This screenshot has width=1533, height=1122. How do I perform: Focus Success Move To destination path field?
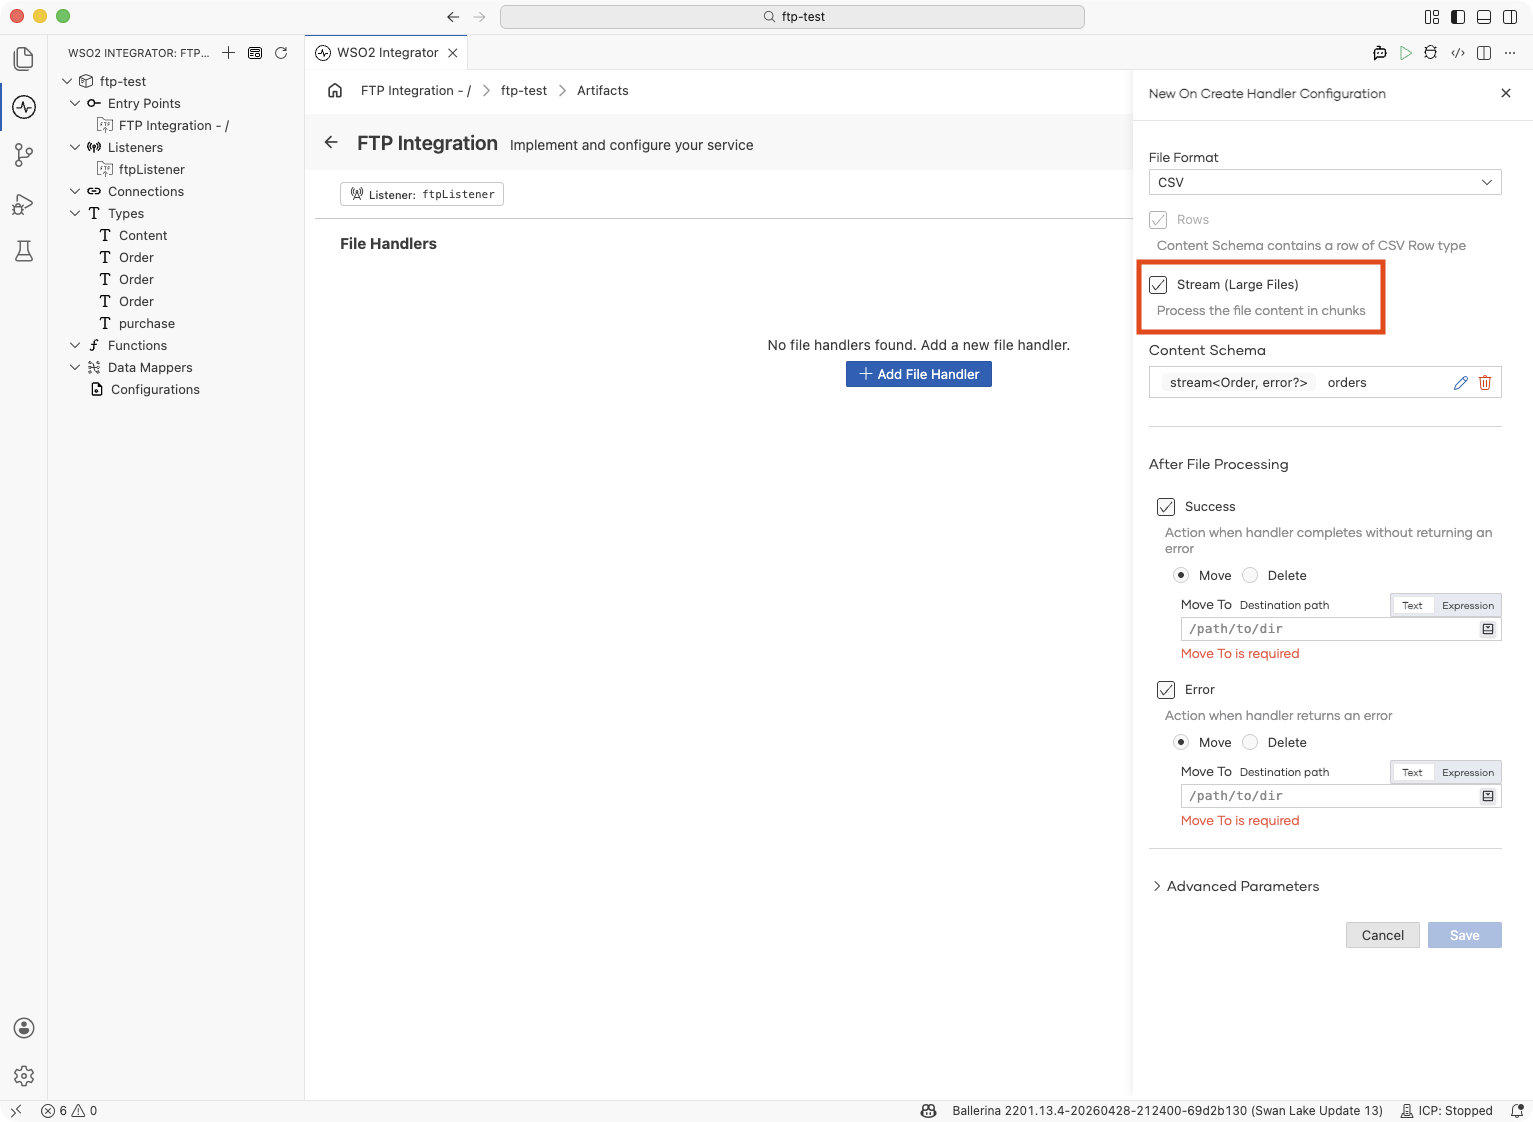[x=1341, y=629]
